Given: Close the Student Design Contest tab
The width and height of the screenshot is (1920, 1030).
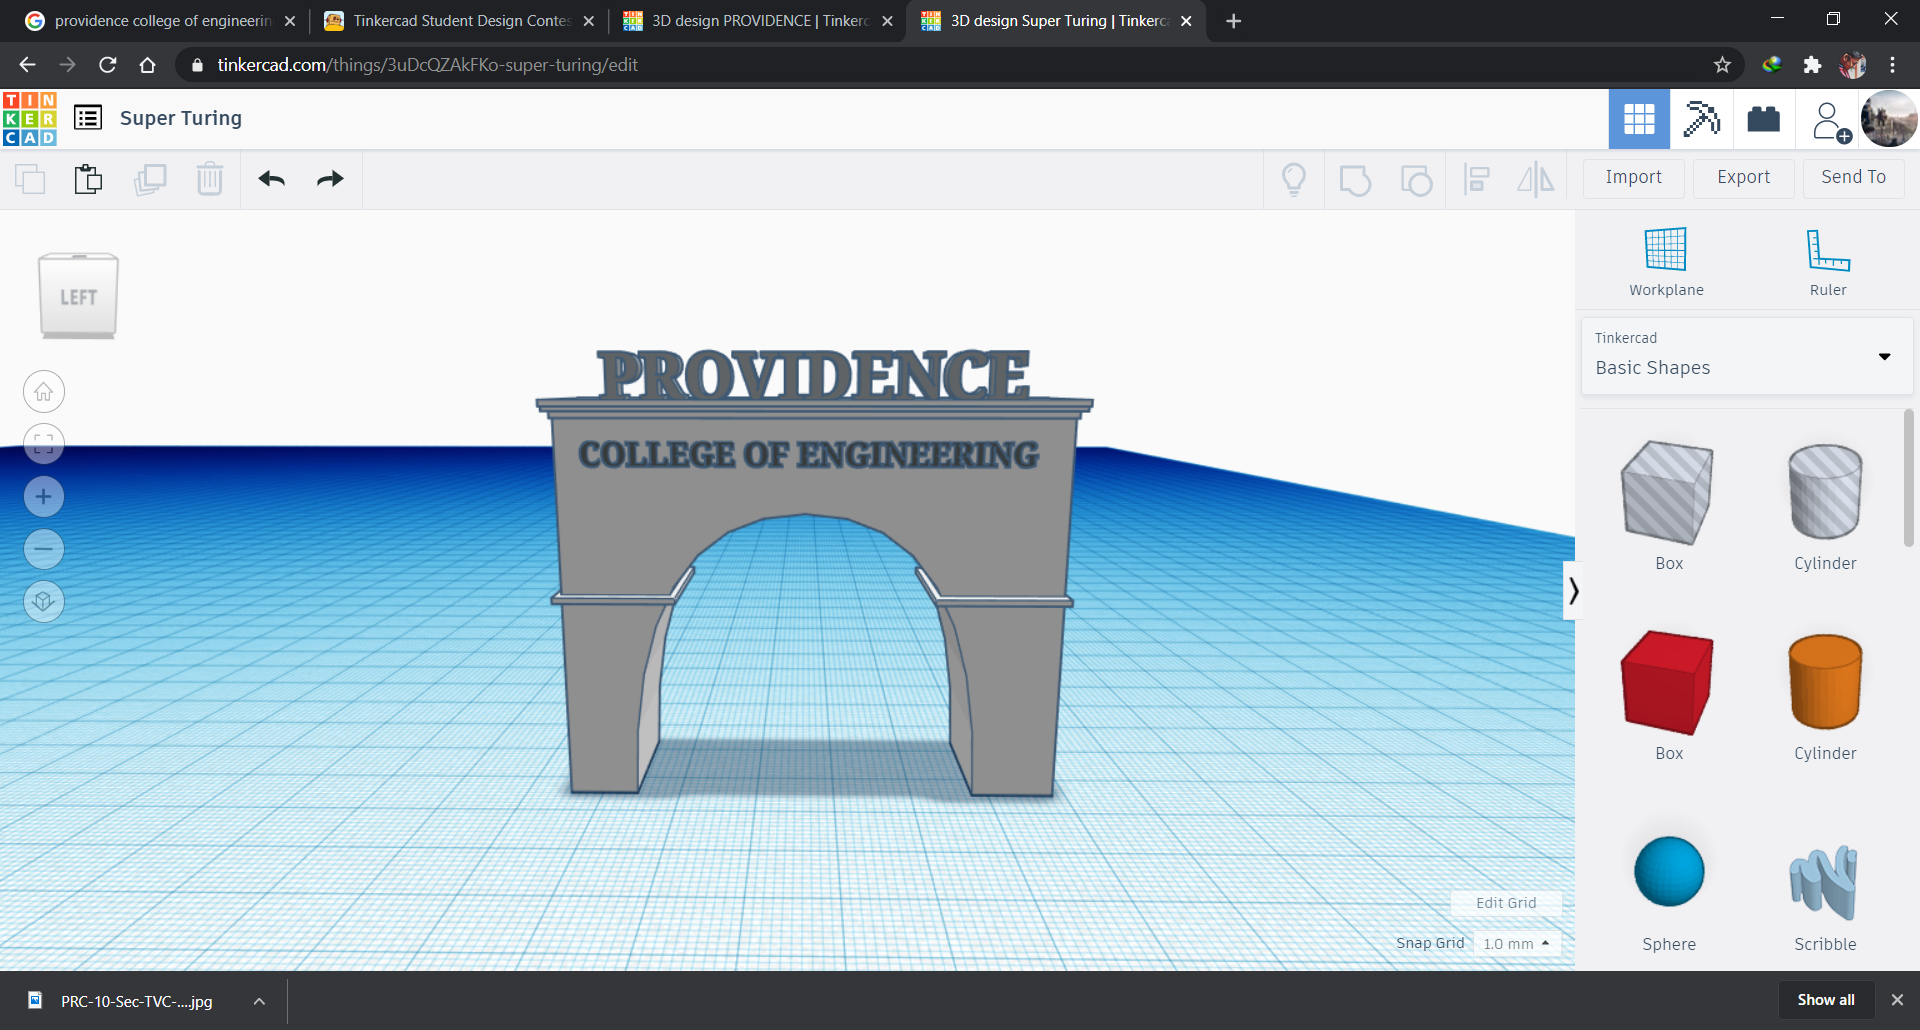Looking at the screenshot, I should tap(588, 21).
